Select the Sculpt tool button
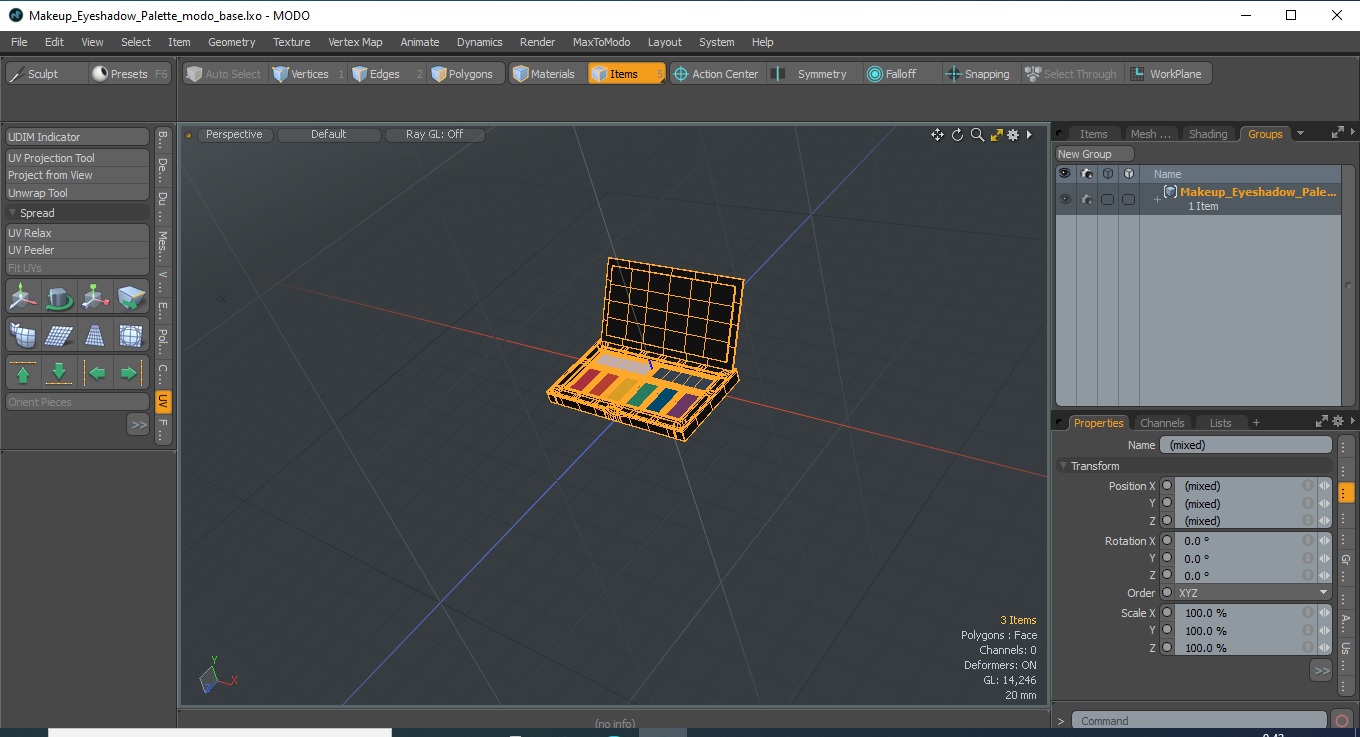1360x737 pixels. point(46,74)
